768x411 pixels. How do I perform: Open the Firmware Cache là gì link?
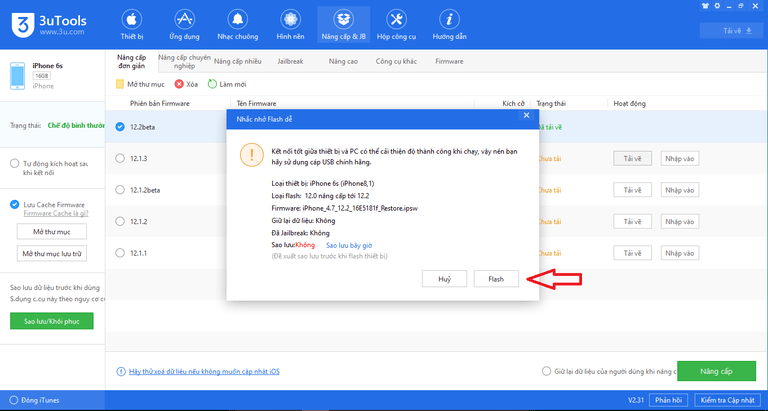[56, 214]
